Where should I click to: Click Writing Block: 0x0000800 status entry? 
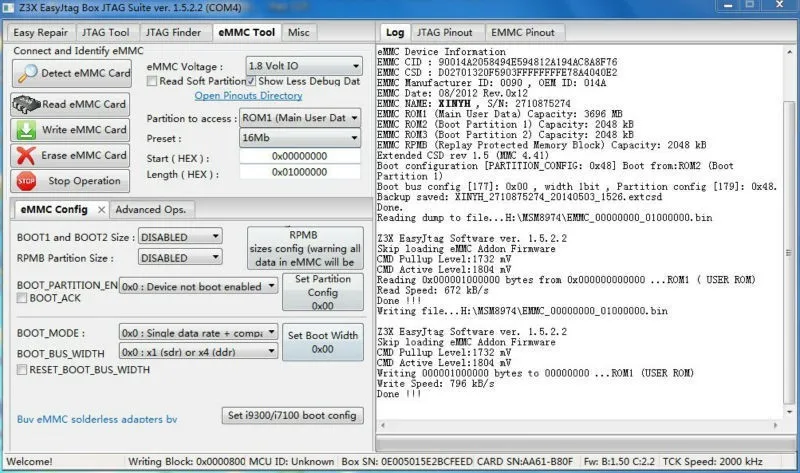tap(187, 461)
